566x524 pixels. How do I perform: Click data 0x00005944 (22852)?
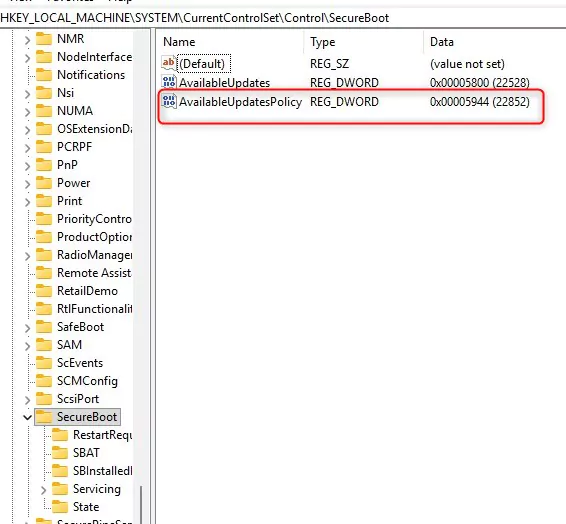[x=480, y=102]
